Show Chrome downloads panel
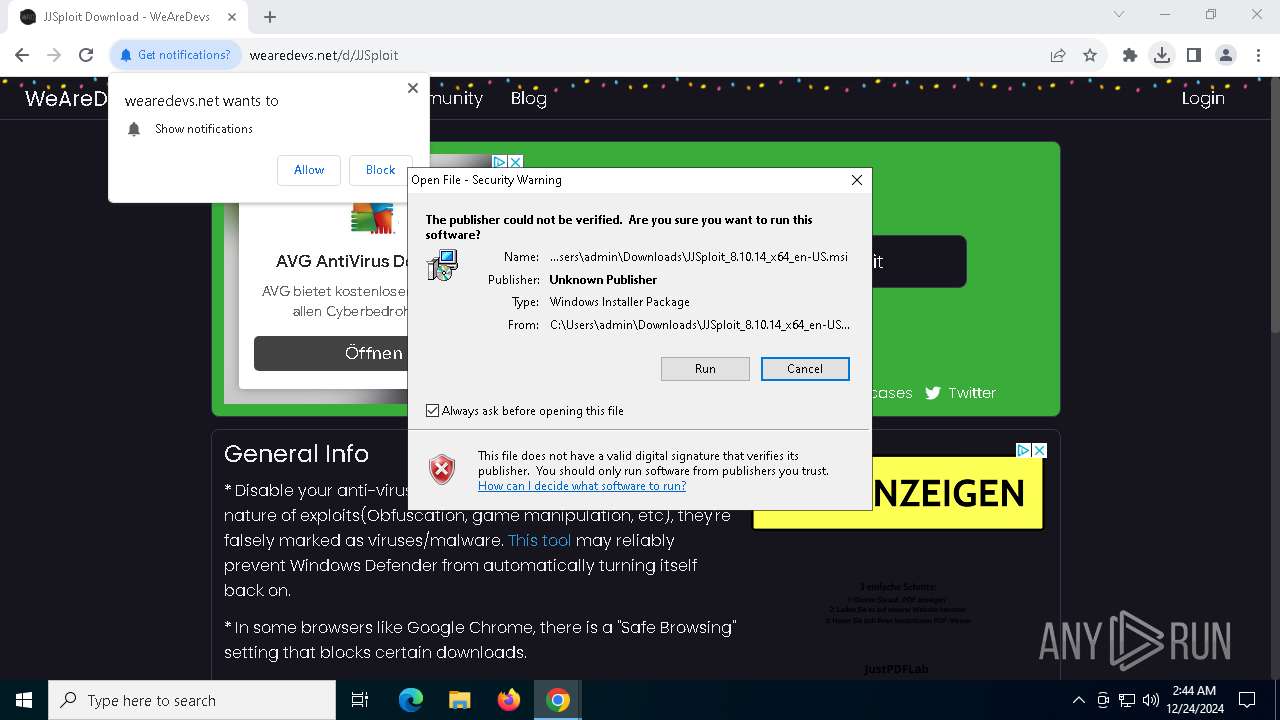Viewport: 1280px width, 720px height. click(1162, 55)
